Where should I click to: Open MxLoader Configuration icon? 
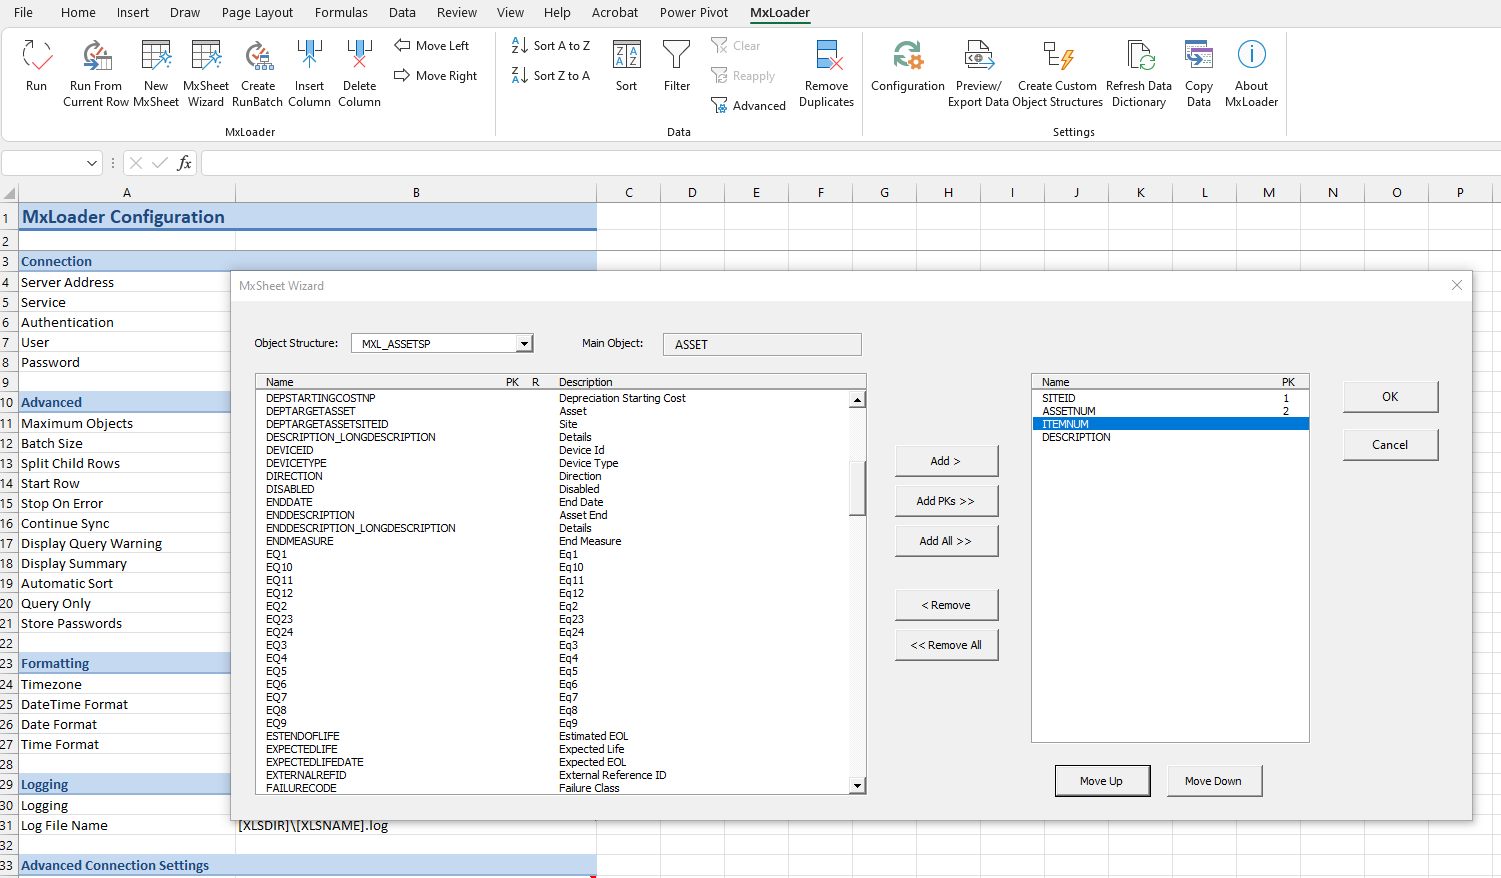click(x=908, y=56)
